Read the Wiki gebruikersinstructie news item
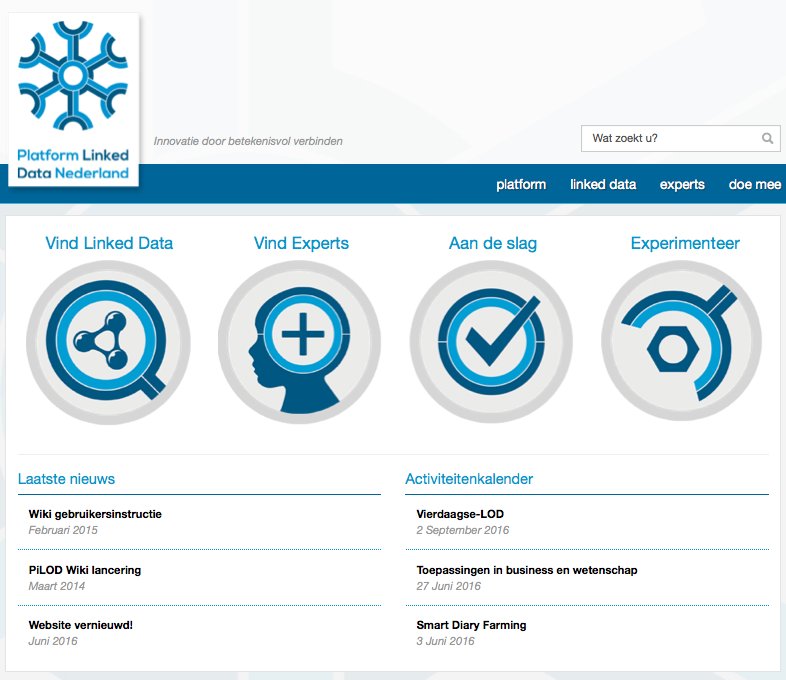The image size is (786, 680). 95,514
